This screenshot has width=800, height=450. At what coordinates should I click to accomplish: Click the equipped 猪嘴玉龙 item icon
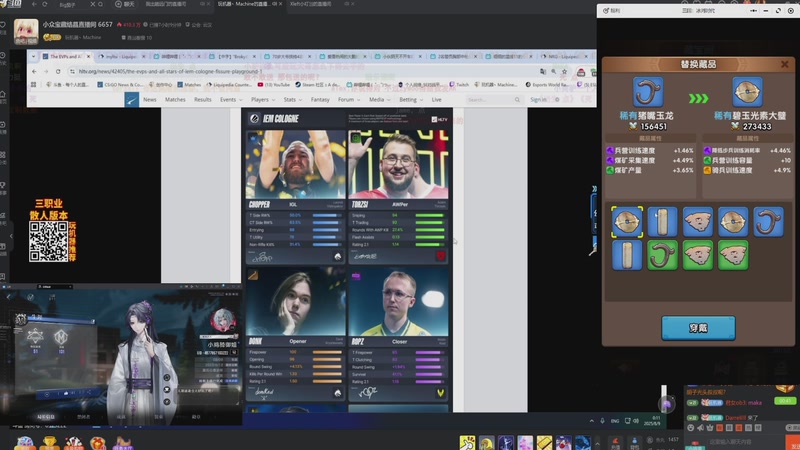[648, 92]
